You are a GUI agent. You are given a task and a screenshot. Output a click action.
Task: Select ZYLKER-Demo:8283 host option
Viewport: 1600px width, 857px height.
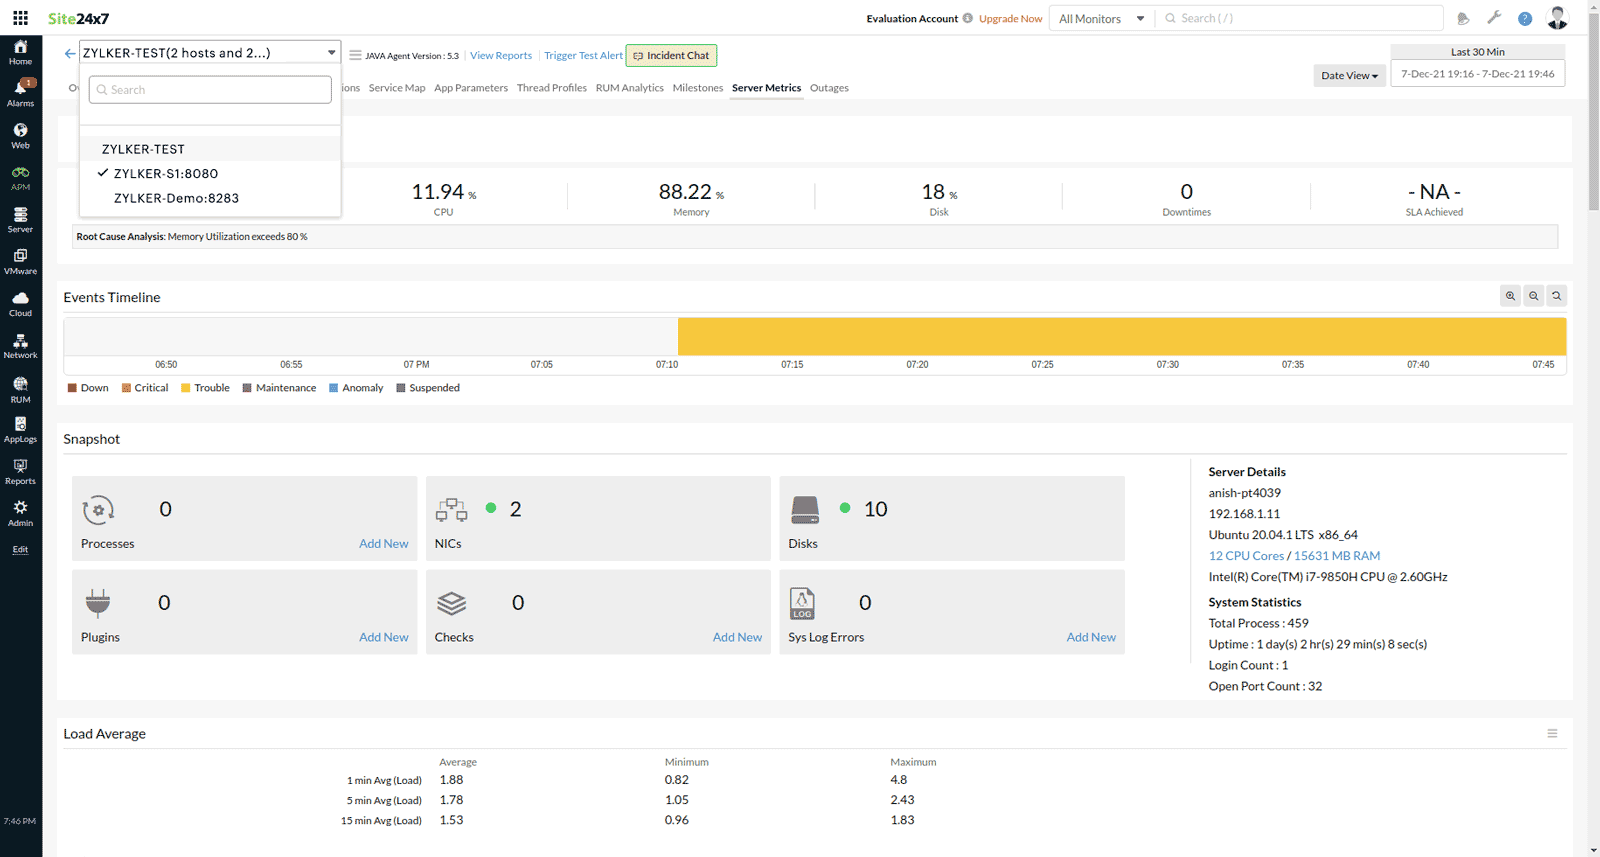coord(176,198)
